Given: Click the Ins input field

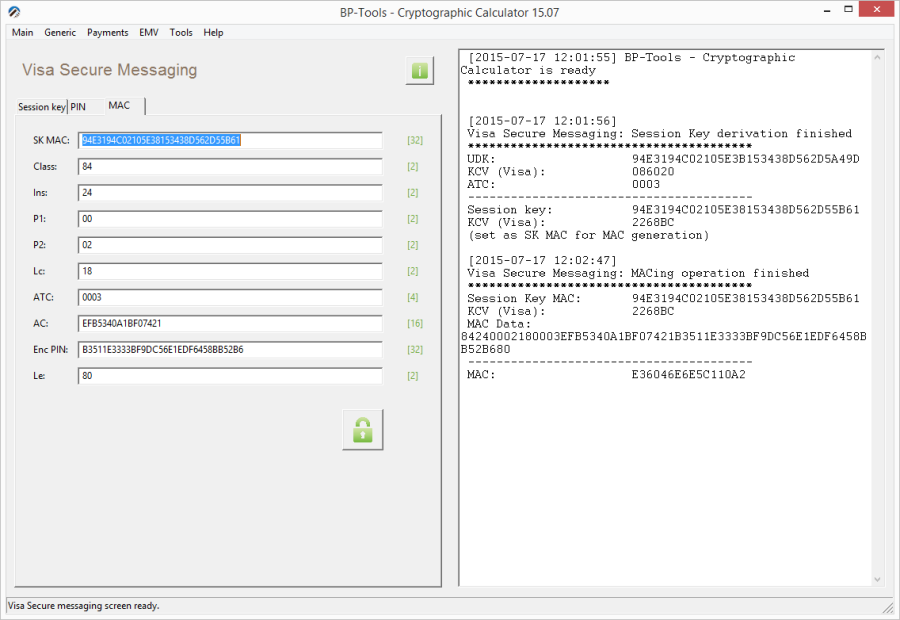Looking at the screenshot, I should [230, 192].
